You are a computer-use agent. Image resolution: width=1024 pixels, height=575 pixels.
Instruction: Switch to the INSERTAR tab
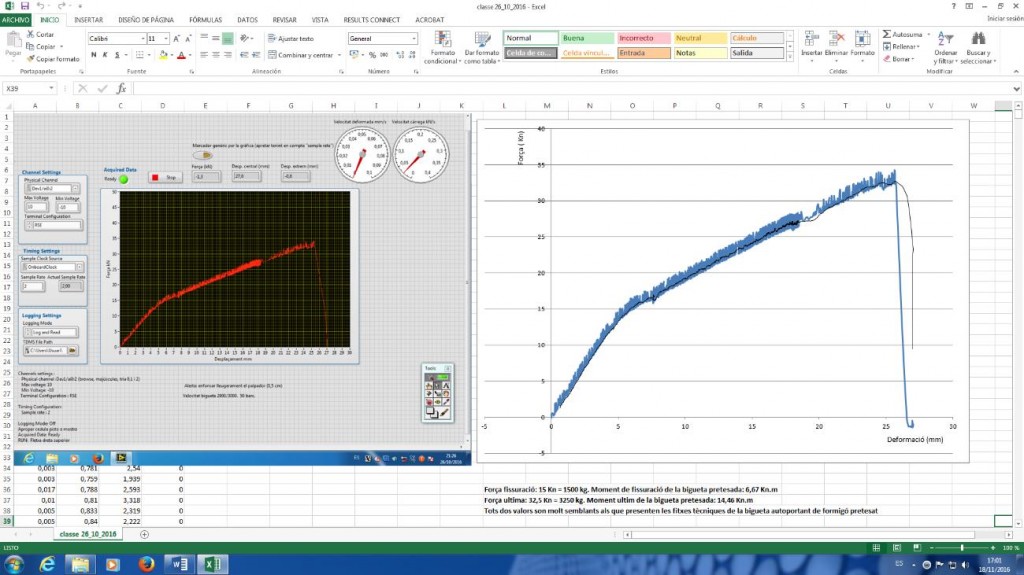(x=88, y=20)
